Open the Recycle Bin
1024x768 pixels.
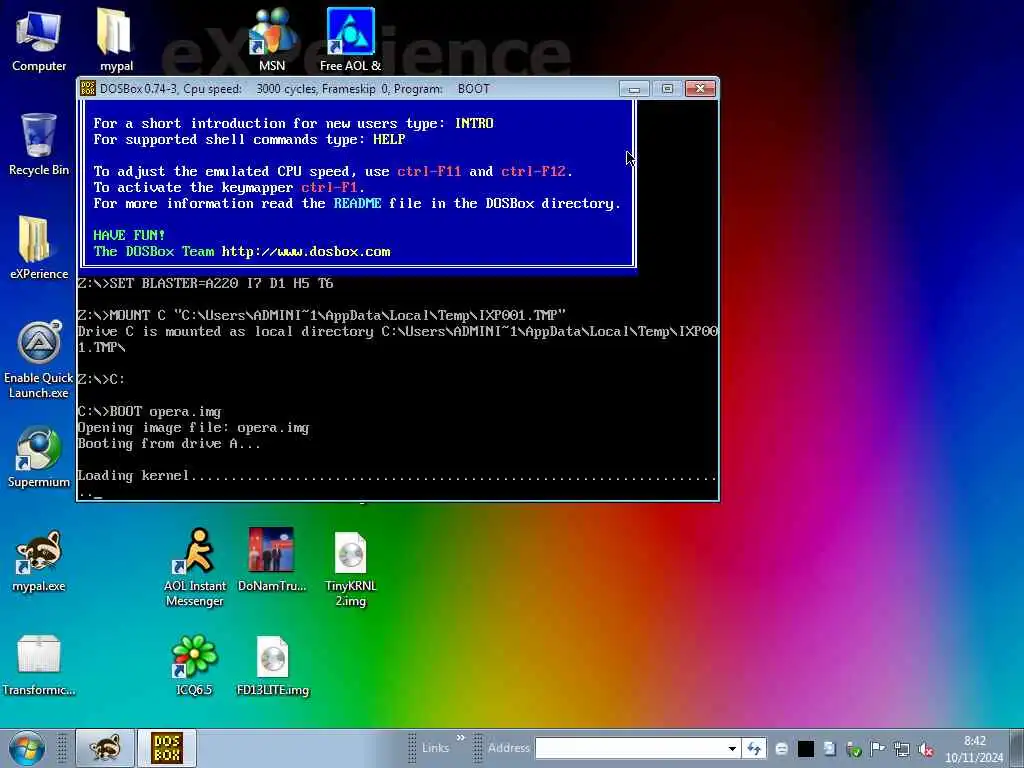pyautogui.click(x=39, y=144)
